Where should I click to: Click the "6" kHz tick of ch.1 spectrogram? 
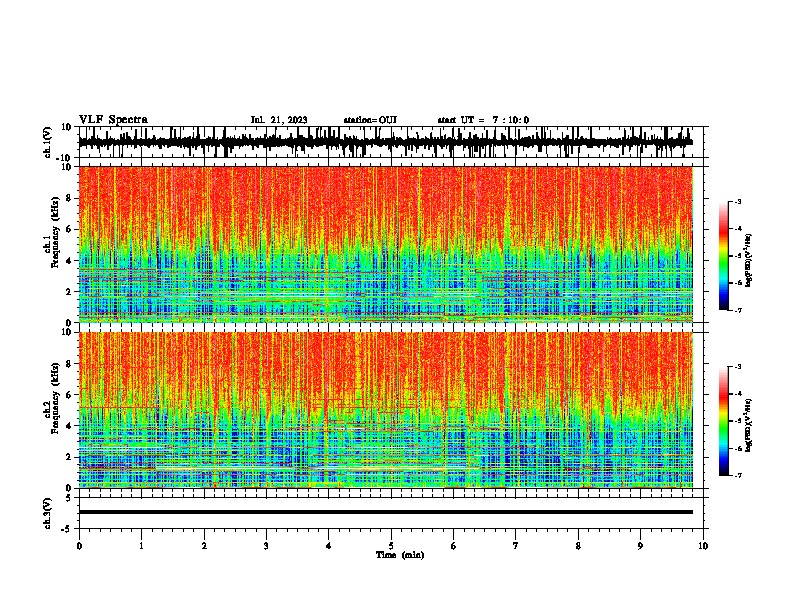69,229
